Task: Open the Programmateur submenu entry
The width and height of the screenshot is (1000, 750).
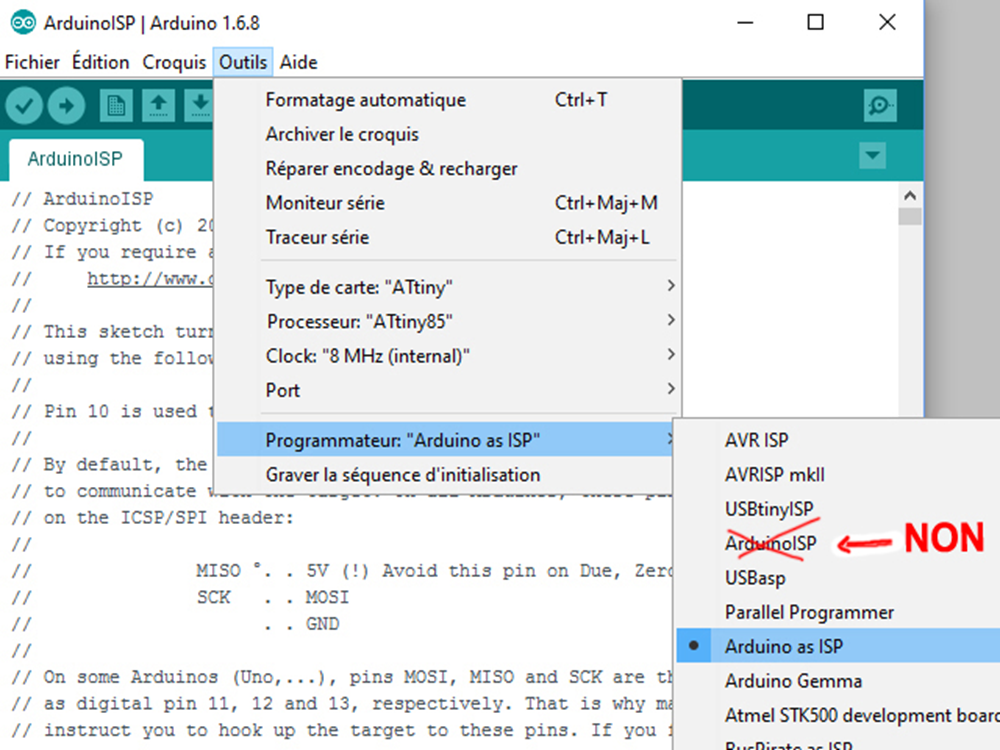Action: 445,439
